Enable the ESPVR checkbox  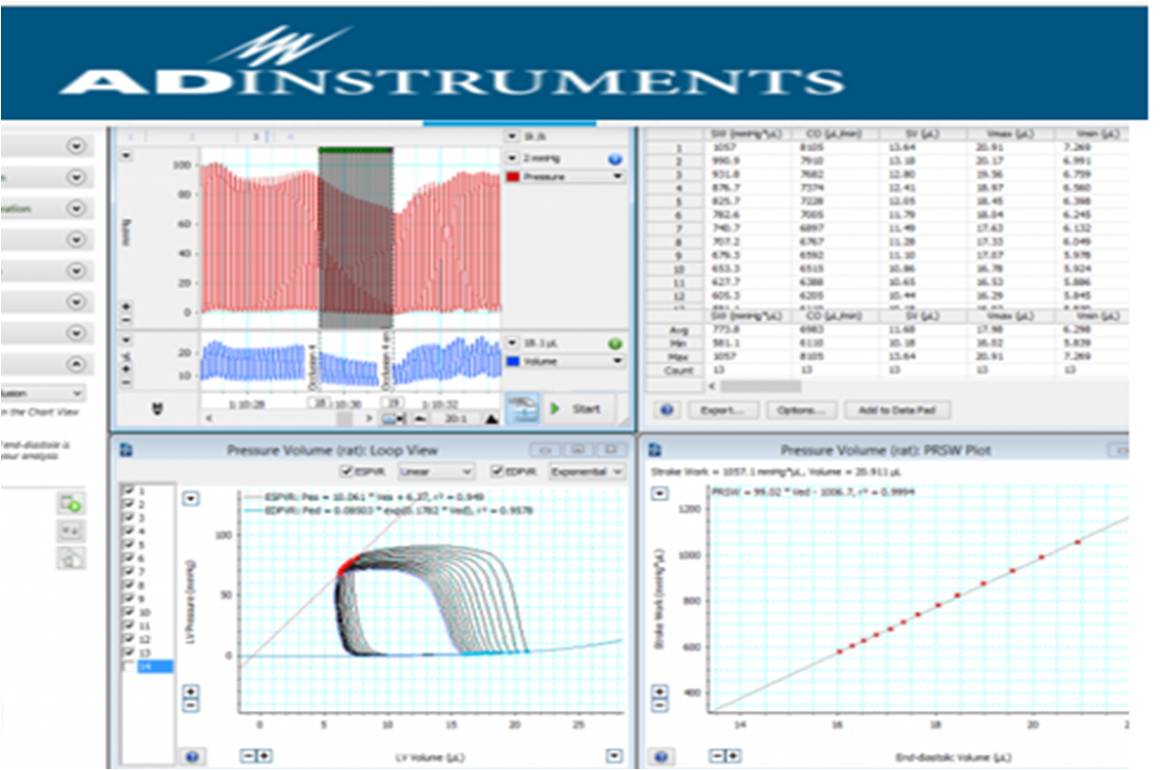click(x=346, y=469)
